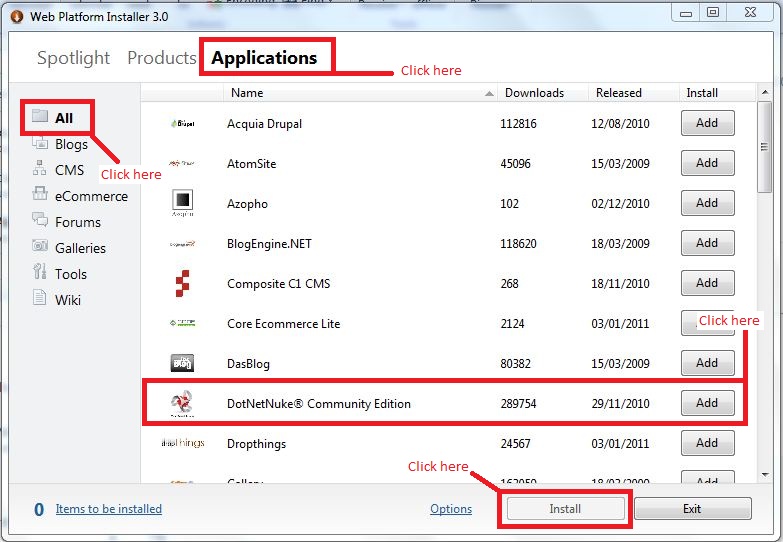Select the All category
This screenshot has height=542, width=783.
click(64, 118)
